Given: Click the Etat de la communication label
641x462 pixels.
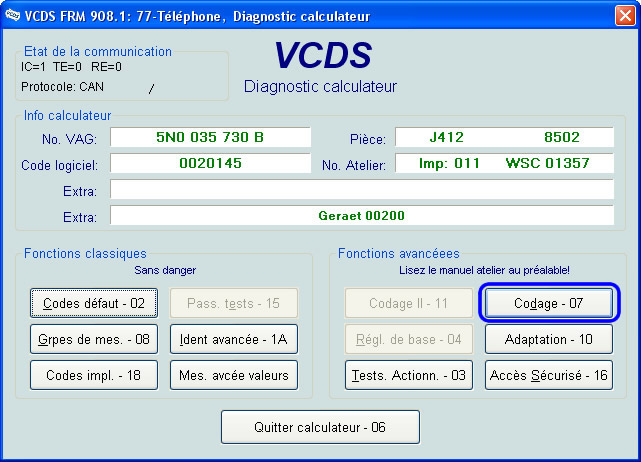Looking at the screenshot, I should click(x=98, y=52).
